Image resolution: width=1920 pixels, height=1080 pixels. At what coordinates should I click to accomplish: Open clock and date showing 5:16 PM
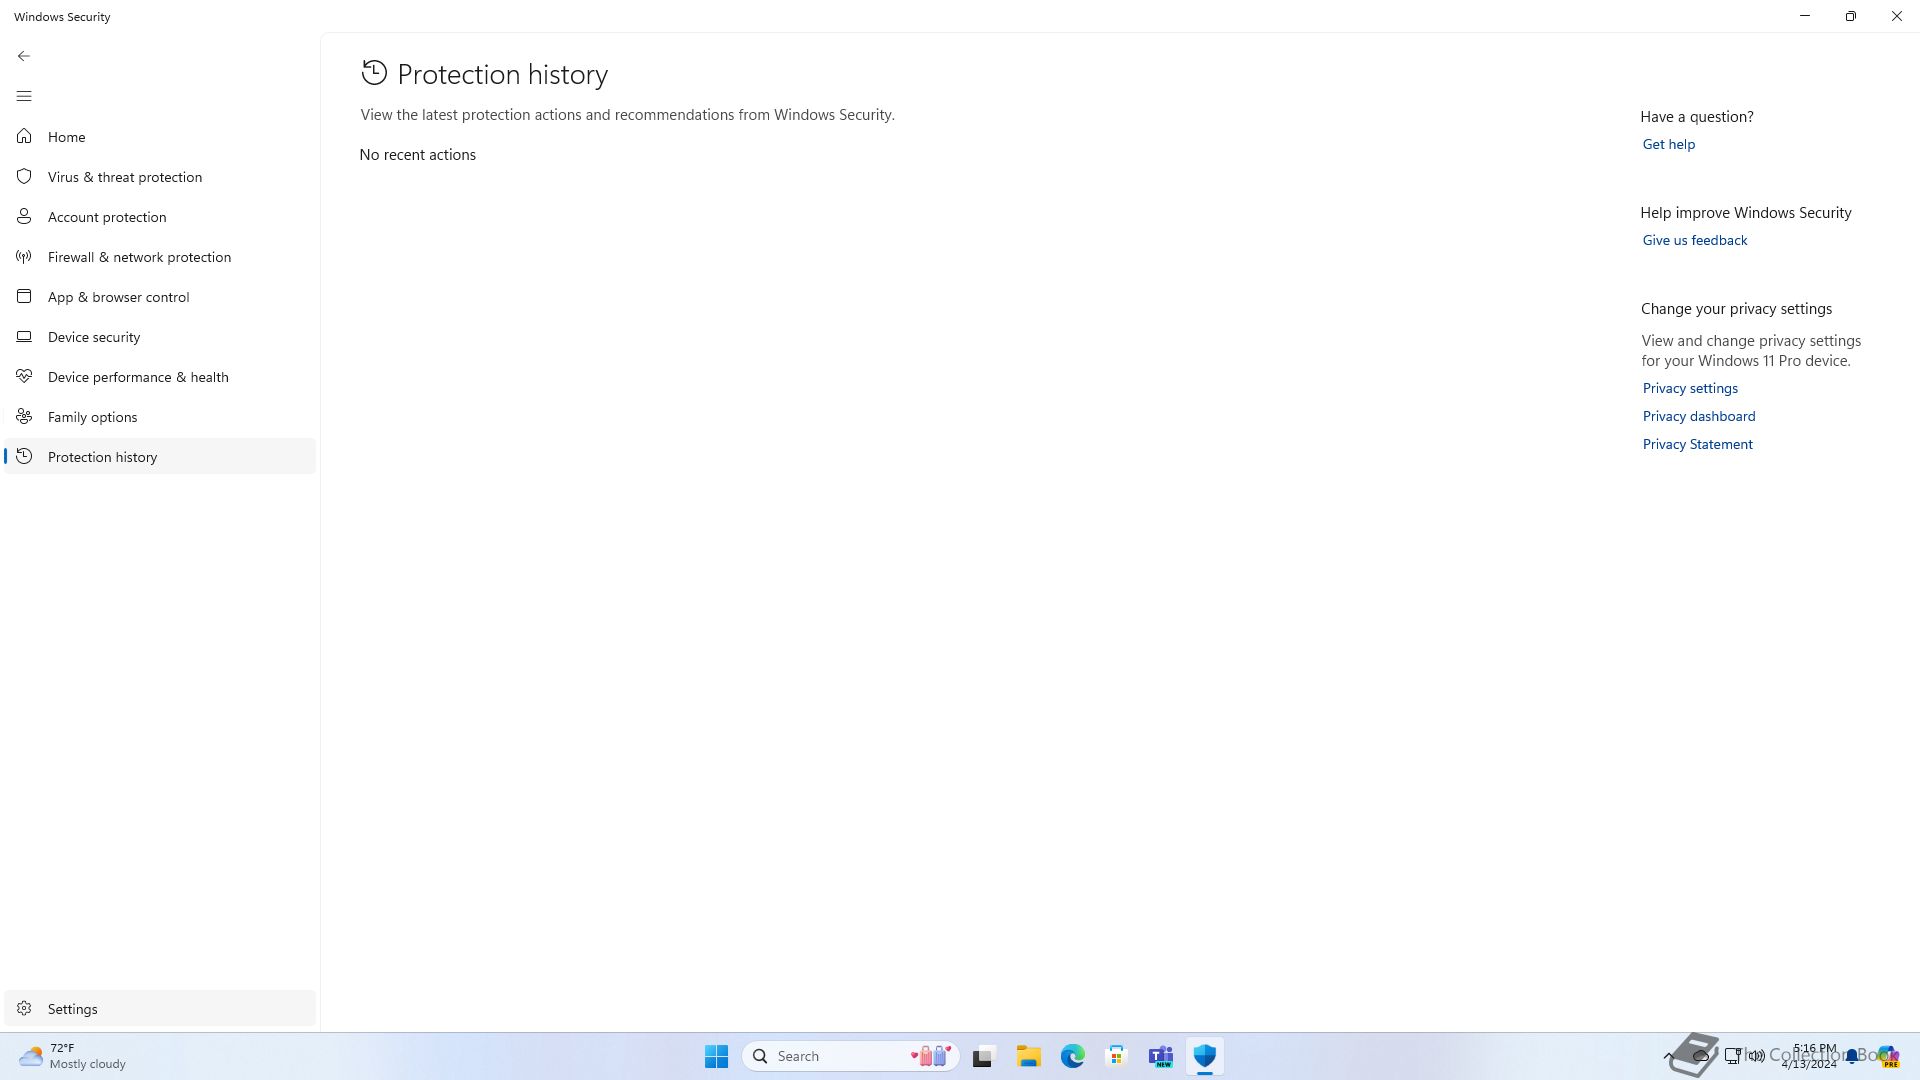[1810, 1056]
